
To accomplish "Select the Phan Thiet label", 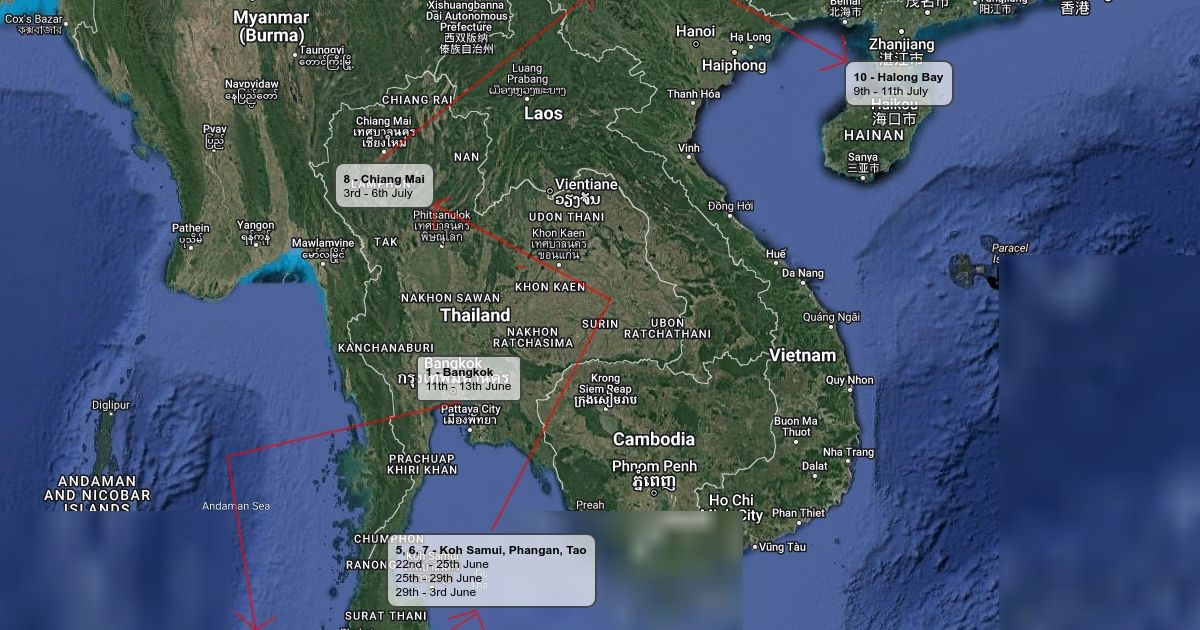I will (798, 513).
